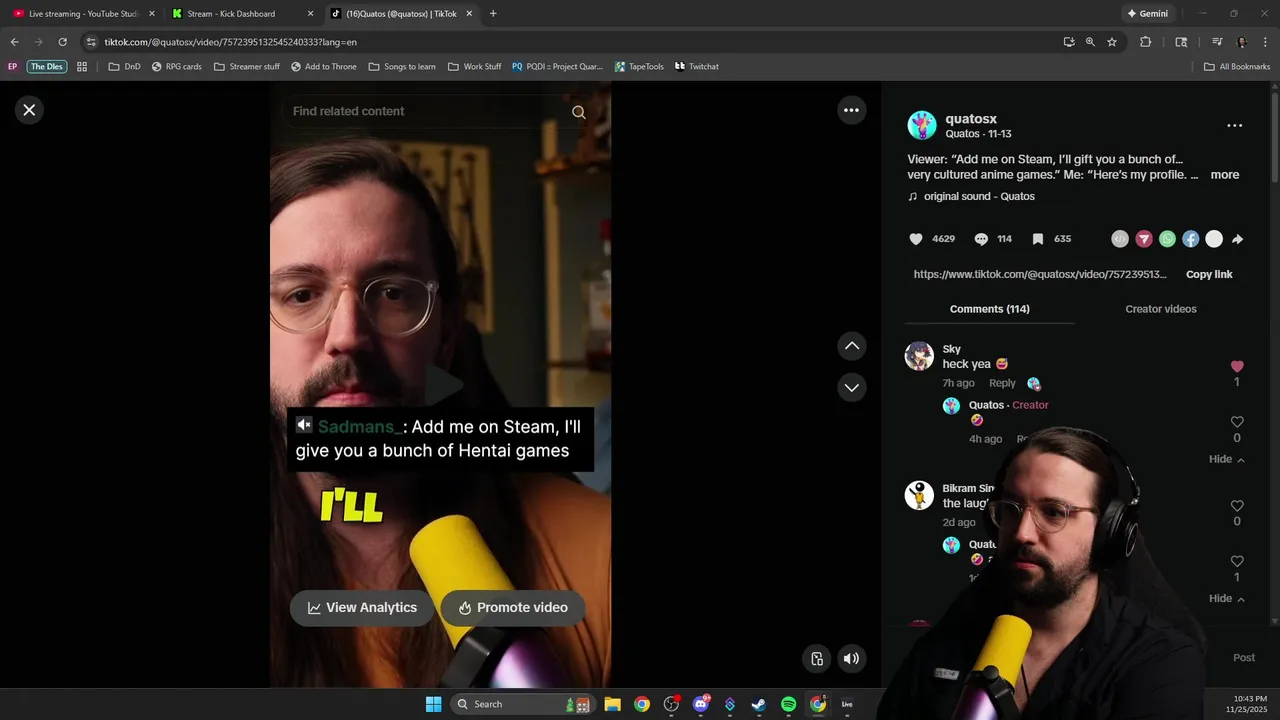Screen dimensions: 1280x720
Task: Expand the caption with more
Action: 1224,174
